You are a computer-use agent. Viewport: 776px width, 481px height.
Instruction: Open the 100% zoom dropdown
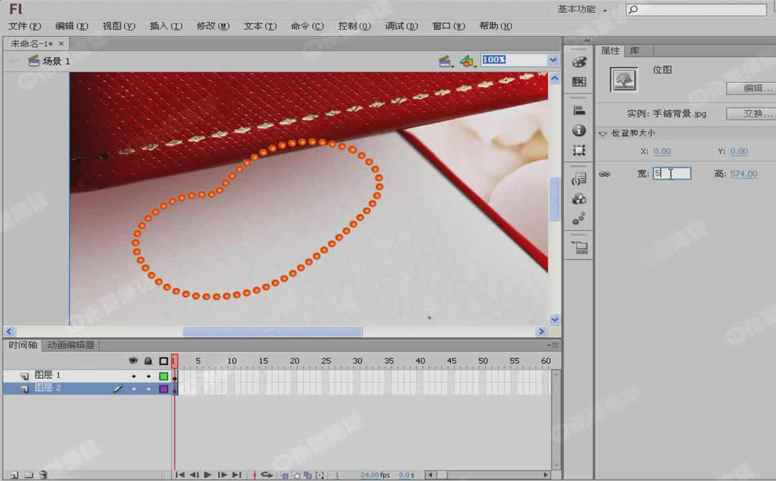pyautogui.click(x=553, y=60)
